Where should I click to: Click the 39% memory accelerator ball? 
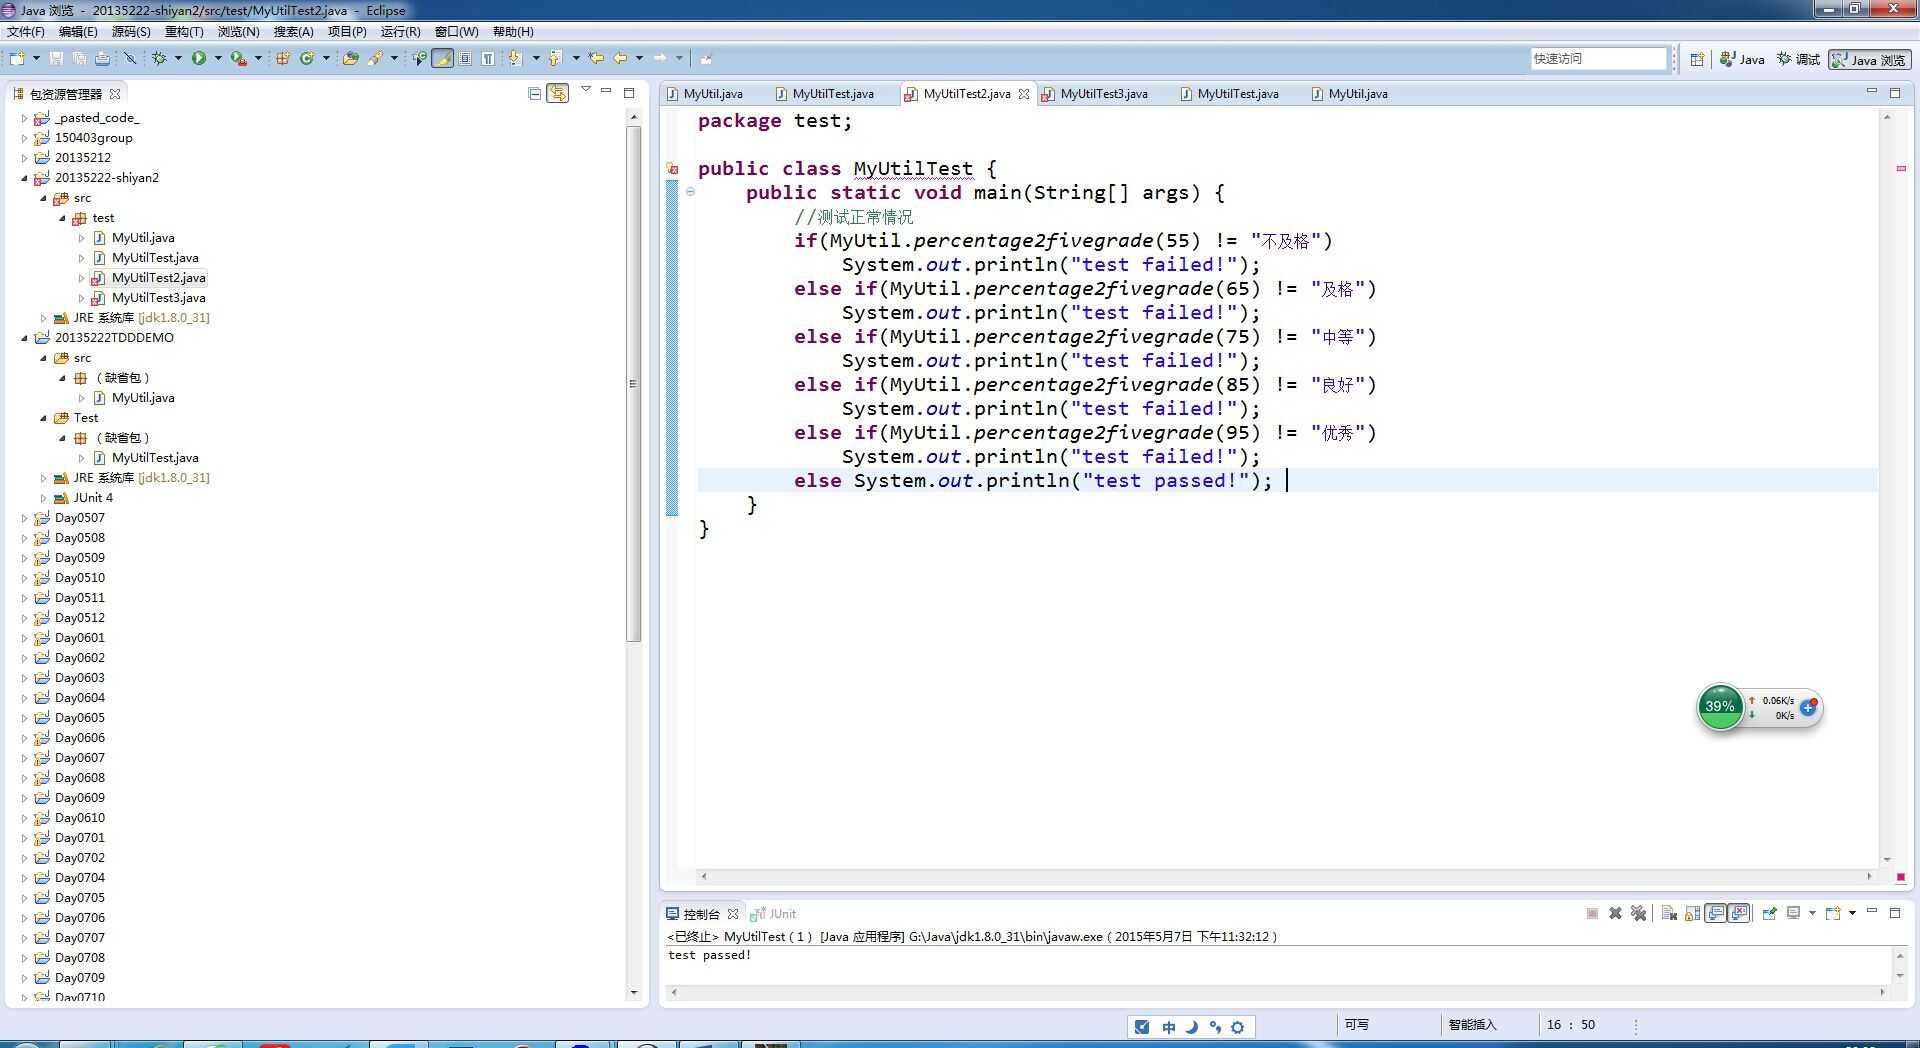point(1720,707)
